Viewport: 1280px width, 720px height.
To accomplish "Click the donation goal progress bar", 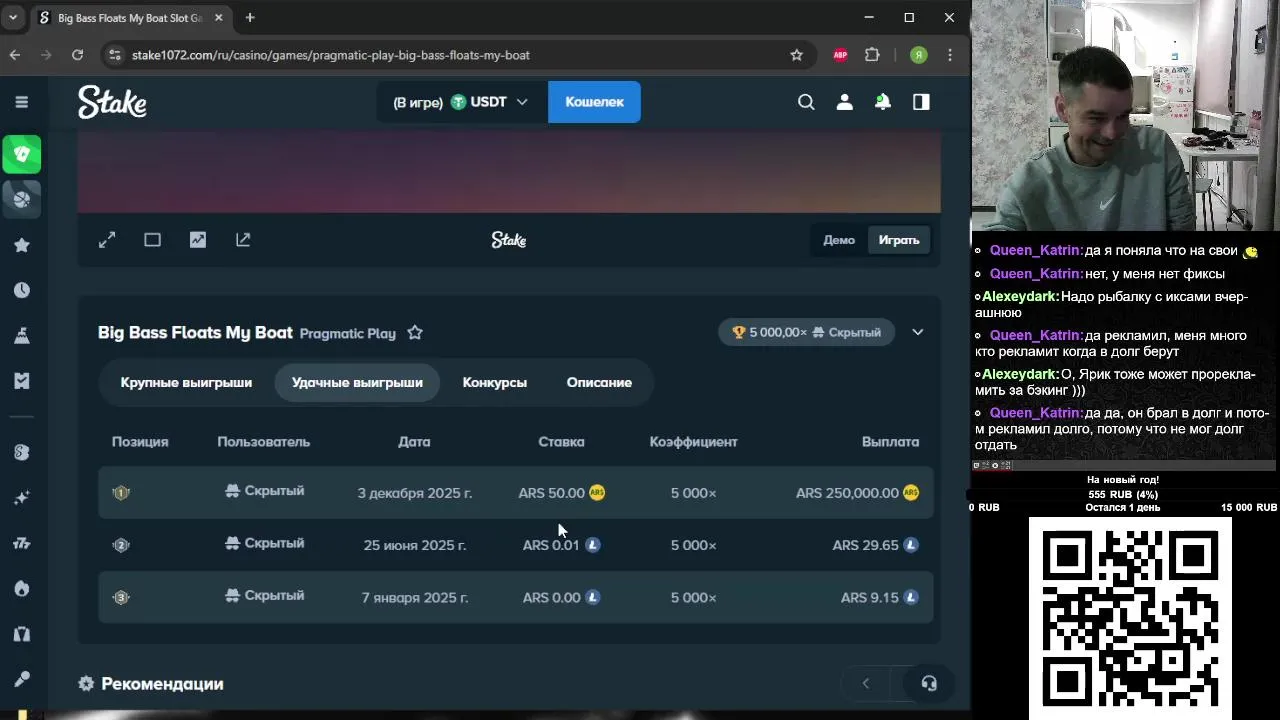I will tap(1123, 494).
